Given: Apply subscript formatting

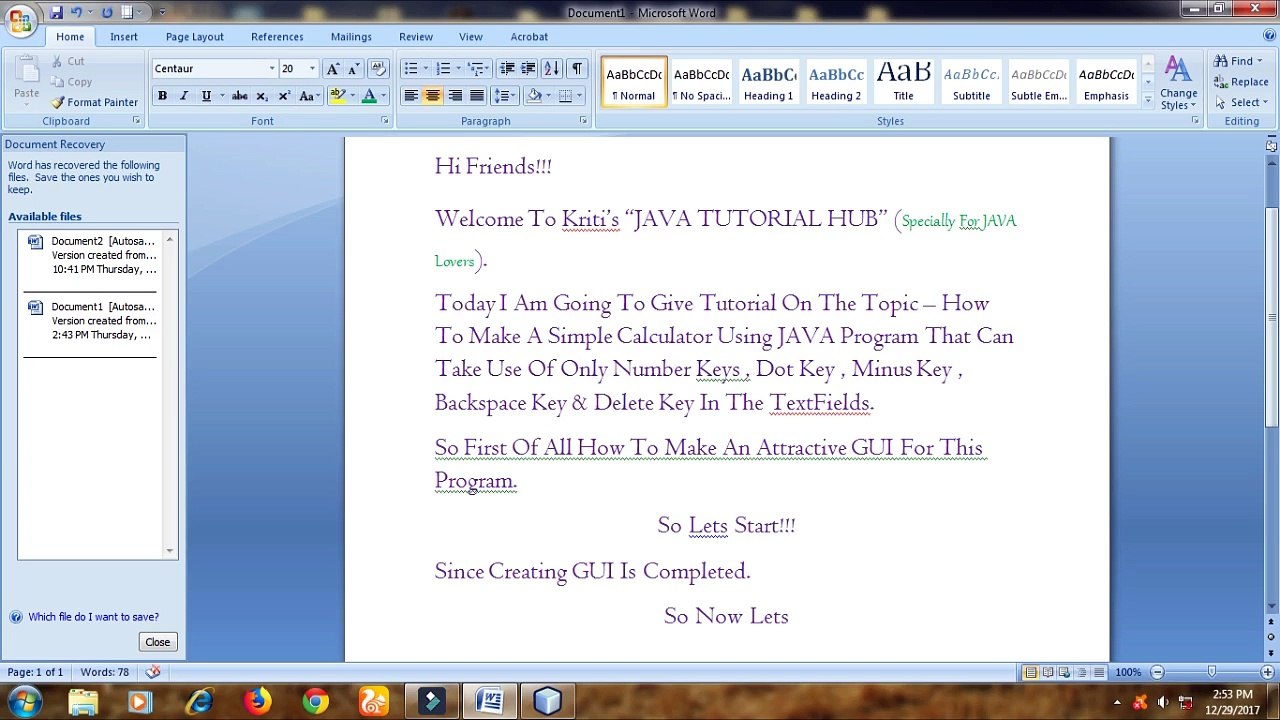Looking at the screenshot, I should click(262, 96).
